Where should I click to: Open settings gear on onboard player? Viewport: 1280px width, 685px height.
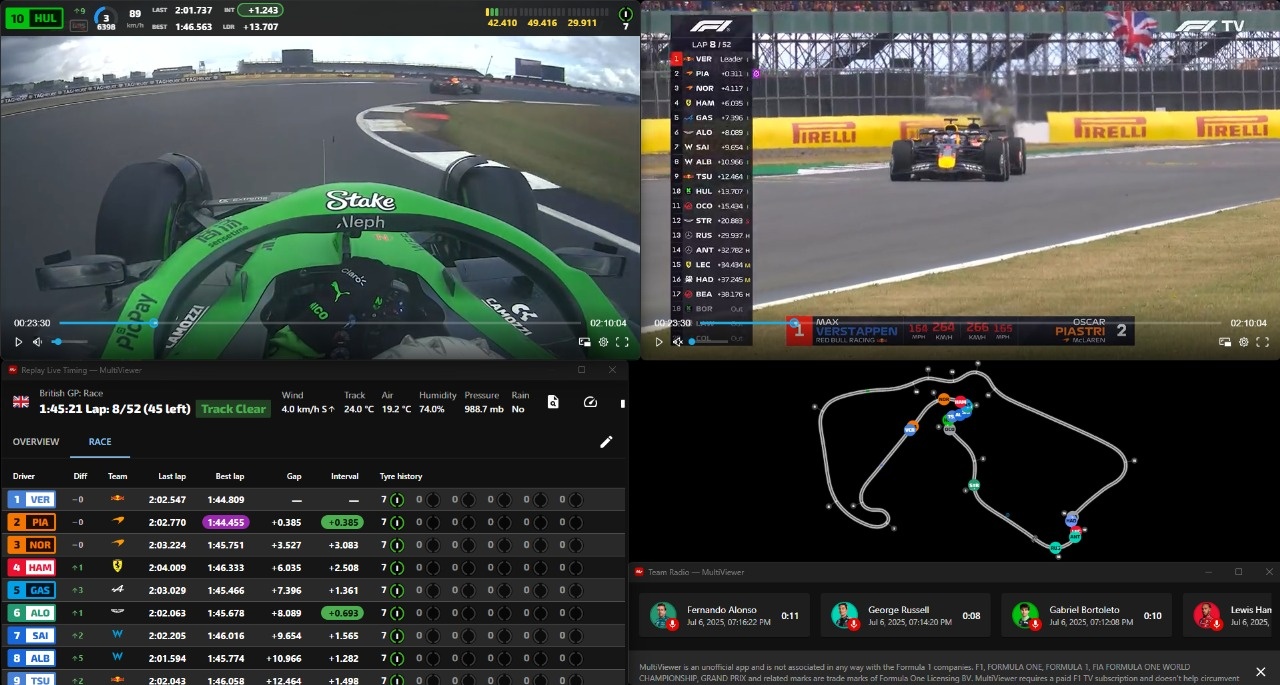point(603,342)
